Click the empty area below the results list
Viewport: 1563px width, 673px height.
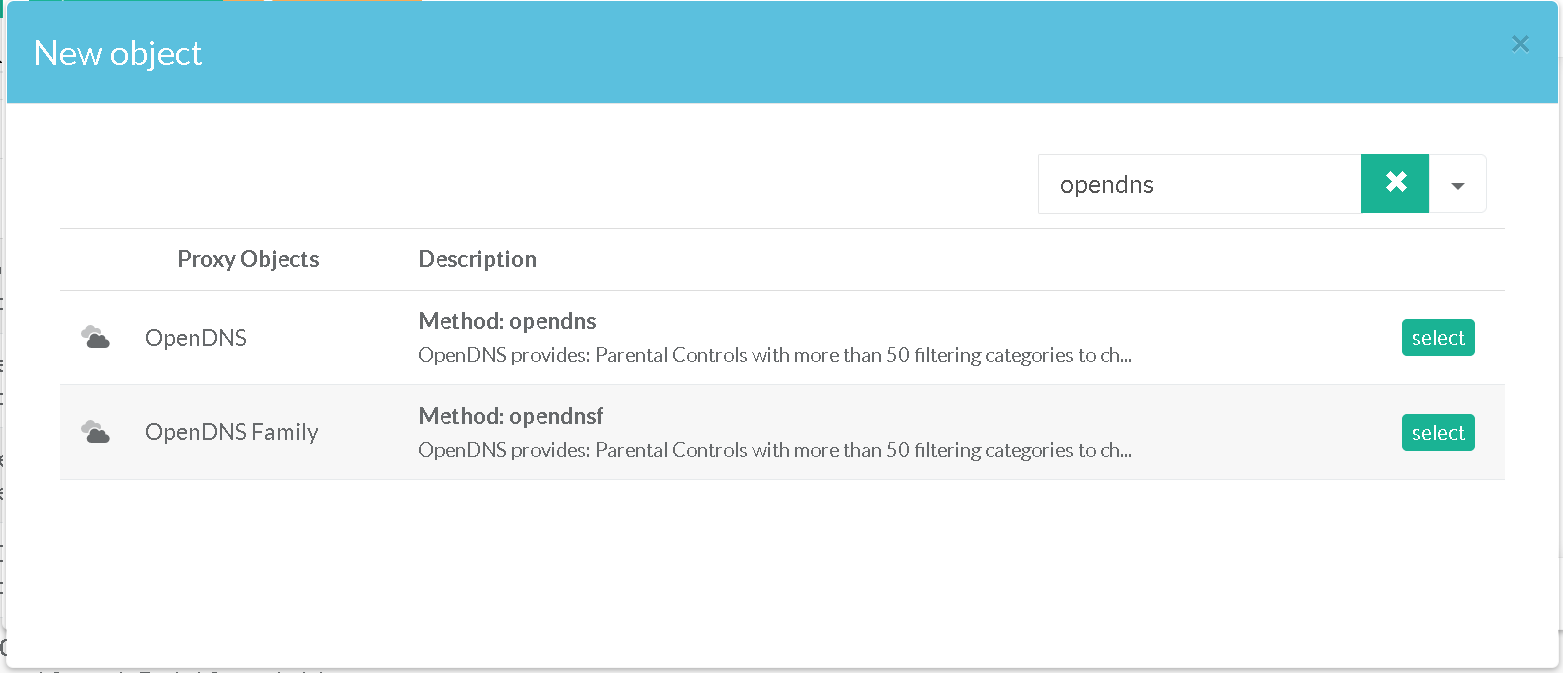[x=780, y=570]
